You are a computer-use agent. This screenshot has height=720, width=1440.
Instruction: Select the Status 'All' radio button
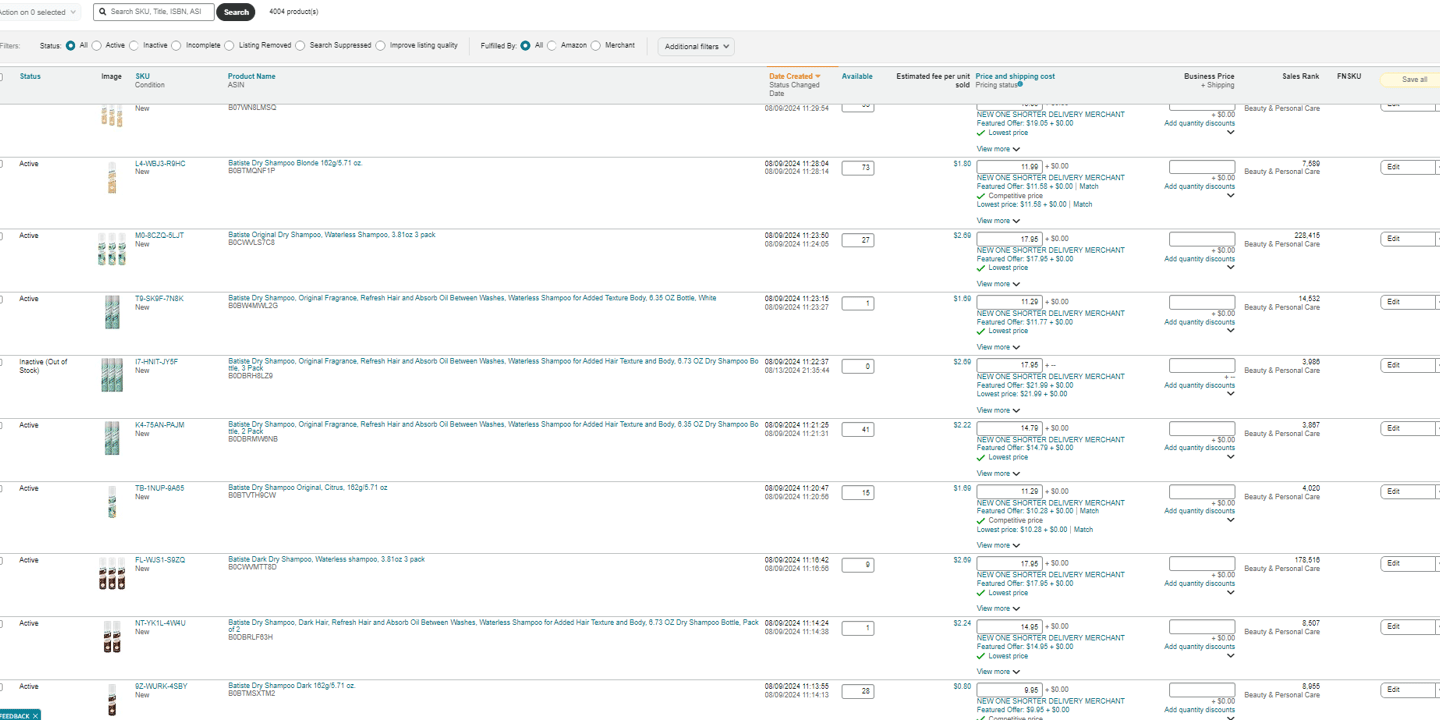(x=71, y=46)
